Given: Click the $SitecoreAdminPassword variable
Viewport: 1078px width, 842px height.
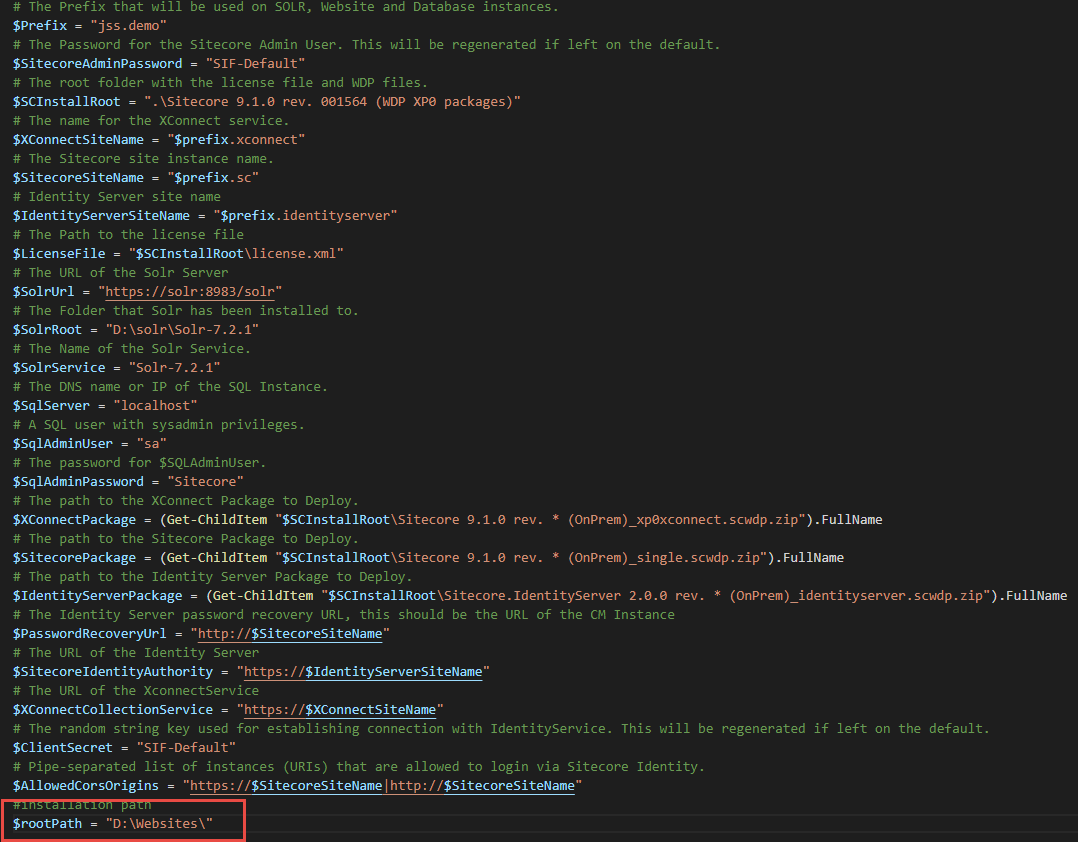Looking at the screenshot, I should tap(97, 63).
